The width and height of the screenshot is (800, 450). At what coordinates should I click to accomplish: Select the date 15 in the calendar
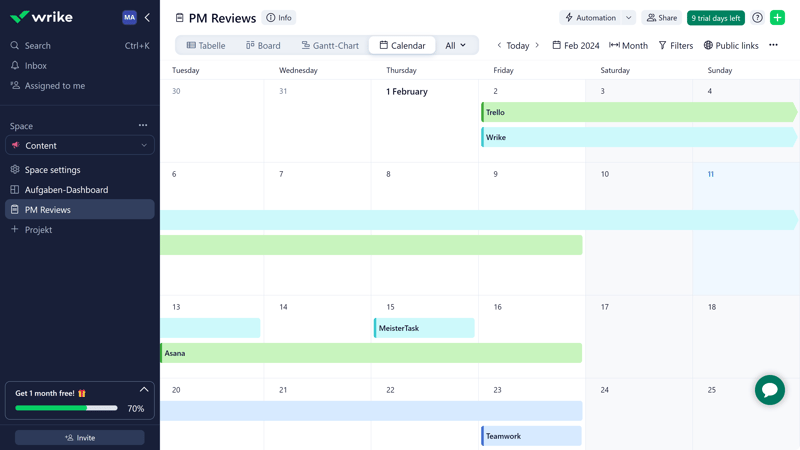point(390,307)
